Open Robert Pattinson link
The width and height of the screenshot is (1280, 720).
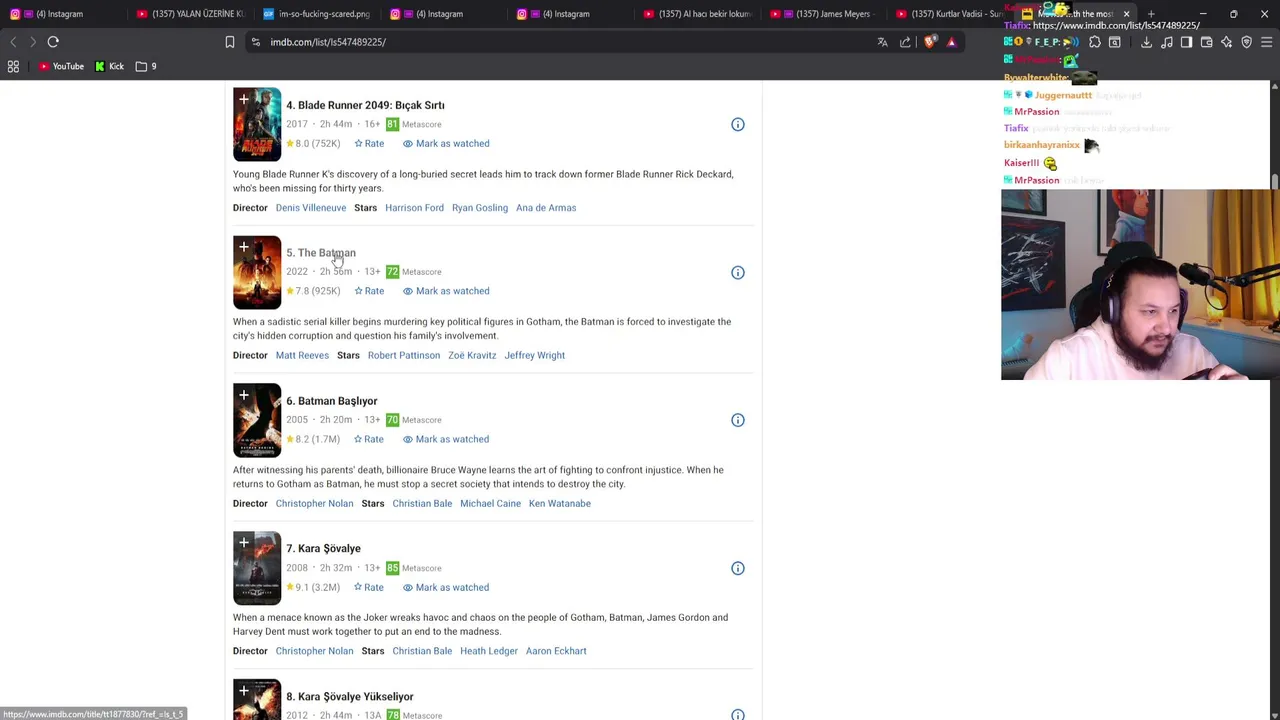coord(404,355)
